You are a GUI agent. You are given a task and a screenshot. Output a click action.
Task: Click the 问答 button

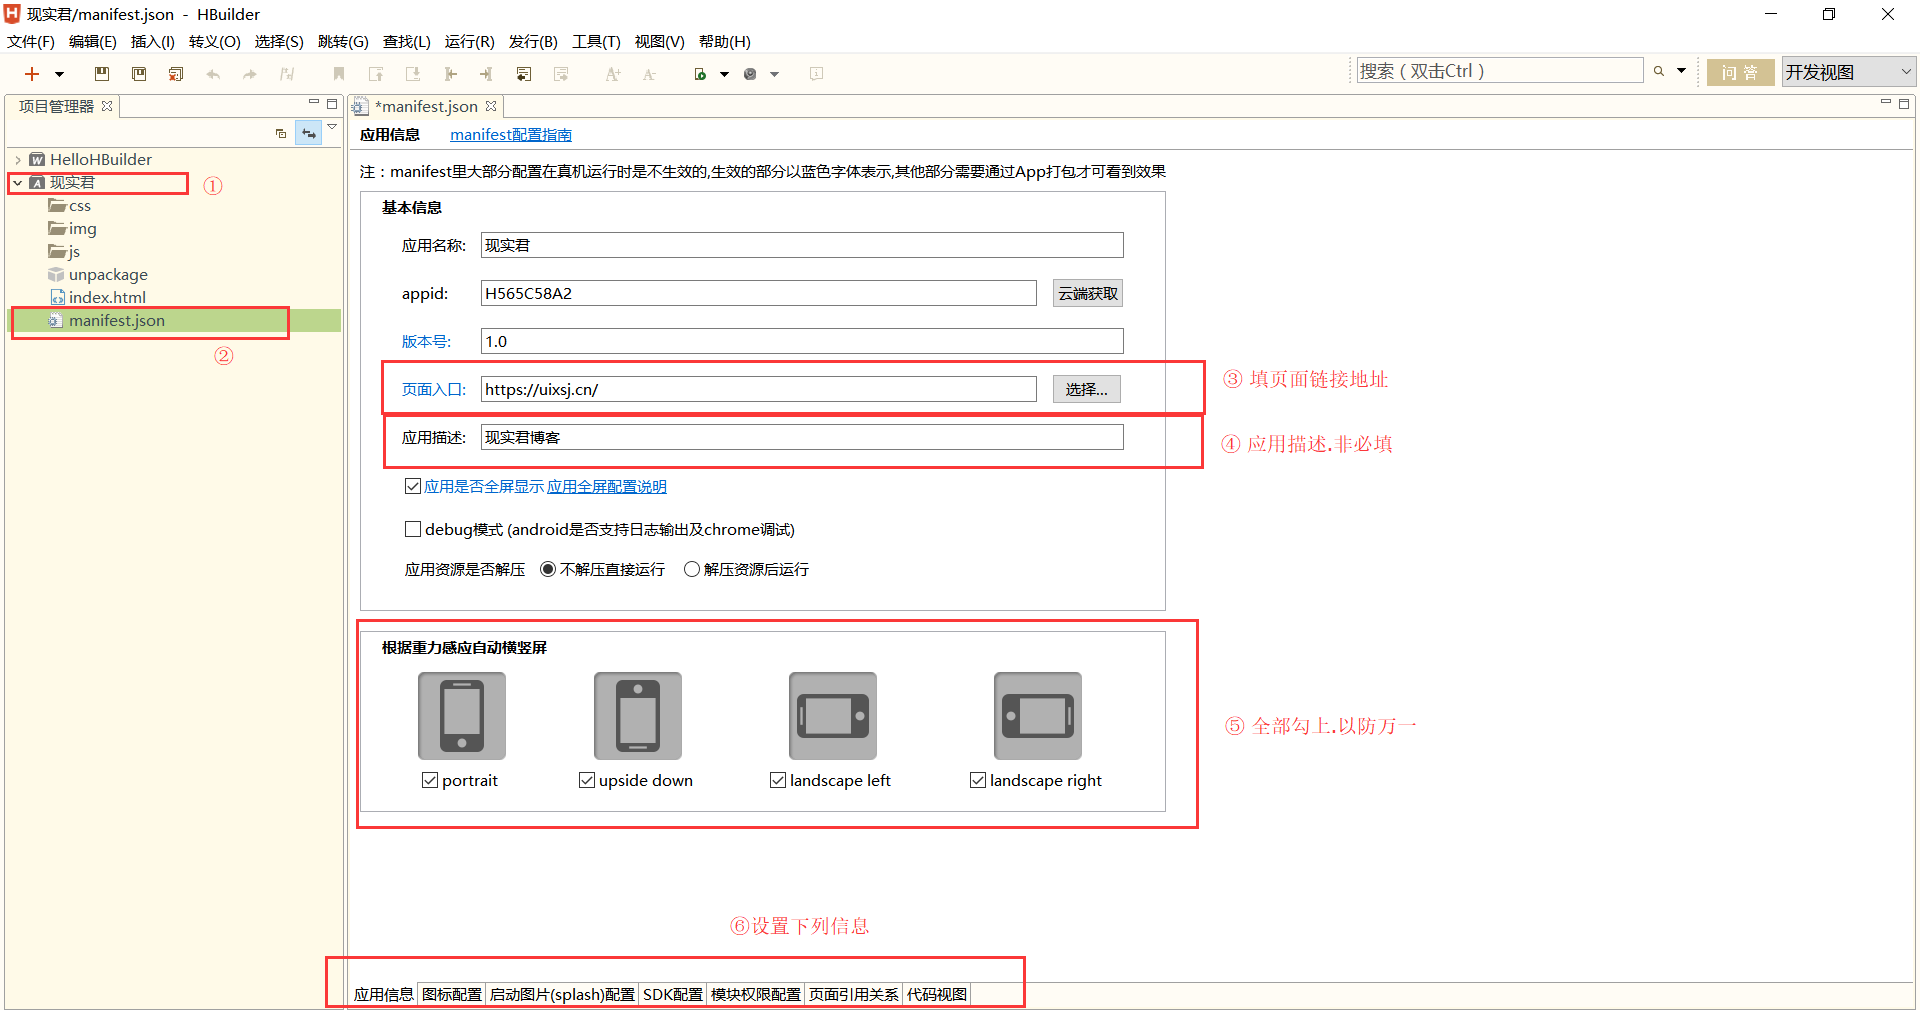coord(1740,72)
